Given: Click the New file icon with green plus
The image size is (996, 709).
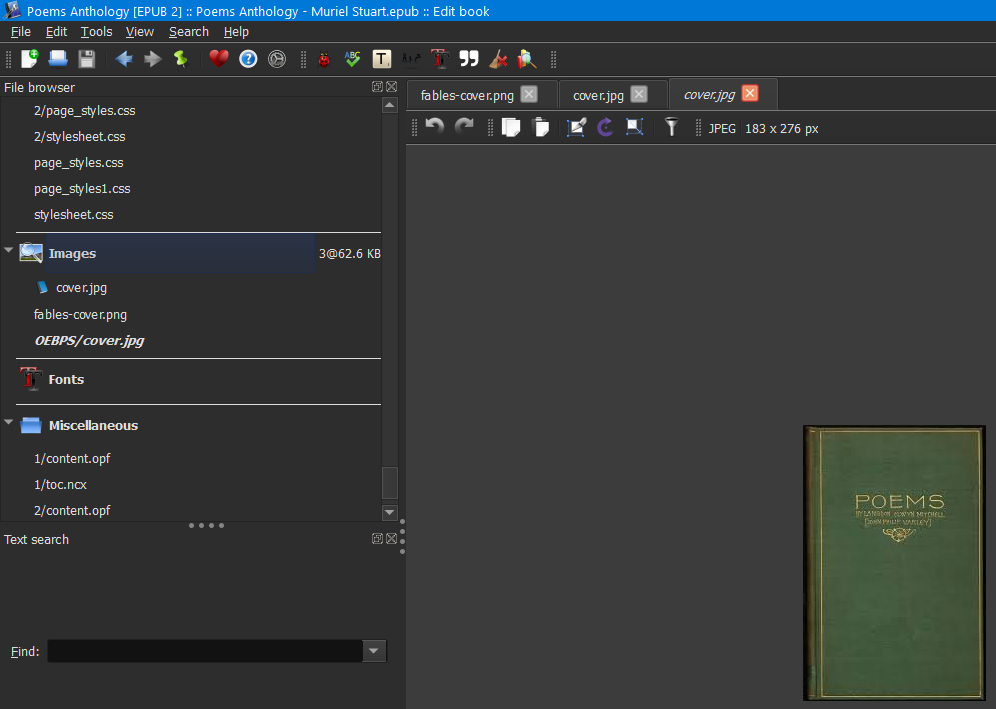Looking at the screenshot, I should [x=29, y=59].
